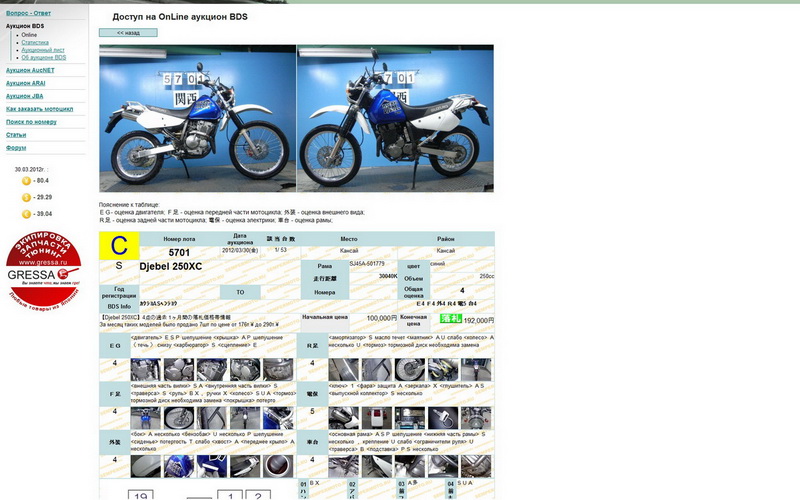Open 'Как заказать мотоцикл' link
The width and height of the screenshot is (800, 500).
point(39,108)
